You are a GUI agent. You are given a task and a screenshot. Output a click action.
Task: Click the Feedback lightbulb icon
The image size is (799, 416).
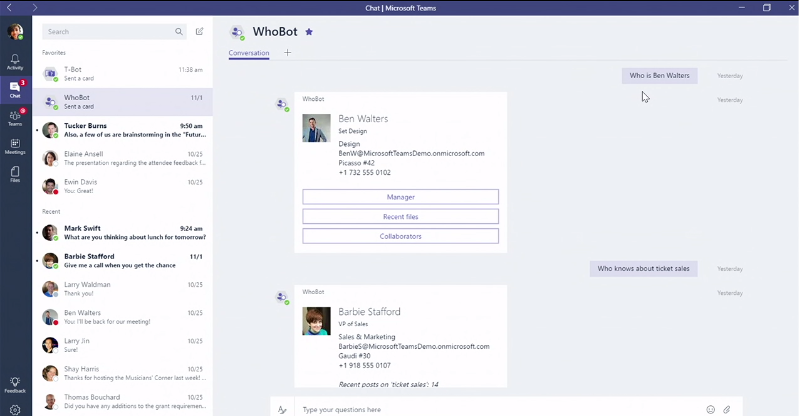pos(15,384)
